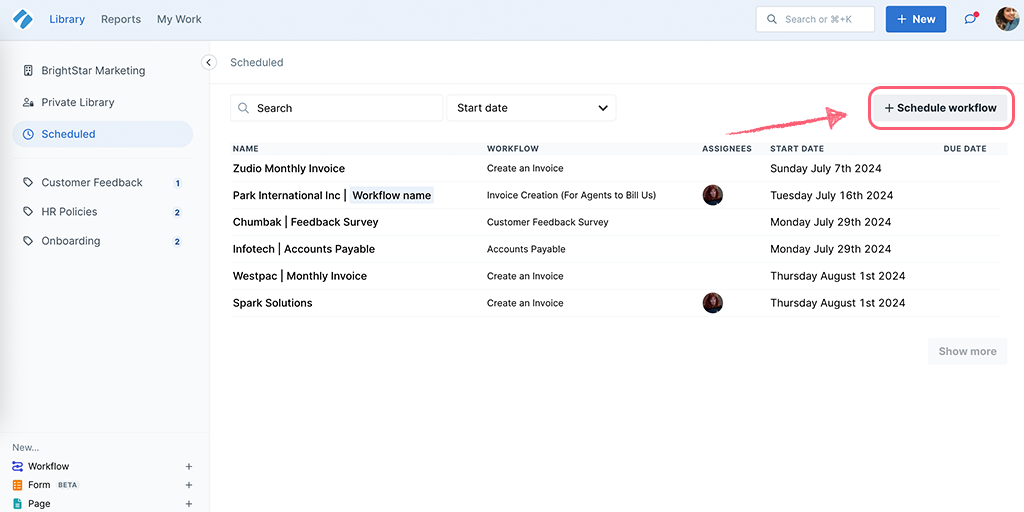Viewport: 1024px width, 512px height.
Task: Click the Show more button
Action: coord(967,351)
